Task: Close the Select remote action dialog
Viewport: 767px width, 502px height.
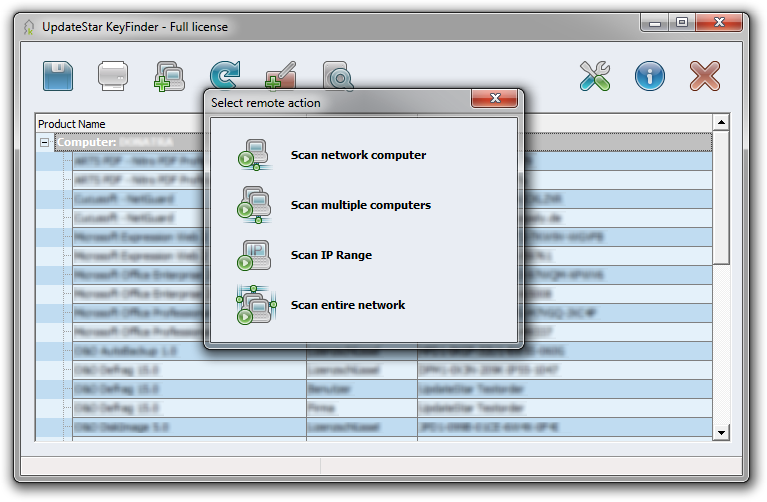Action: click(x=494, y=98)
